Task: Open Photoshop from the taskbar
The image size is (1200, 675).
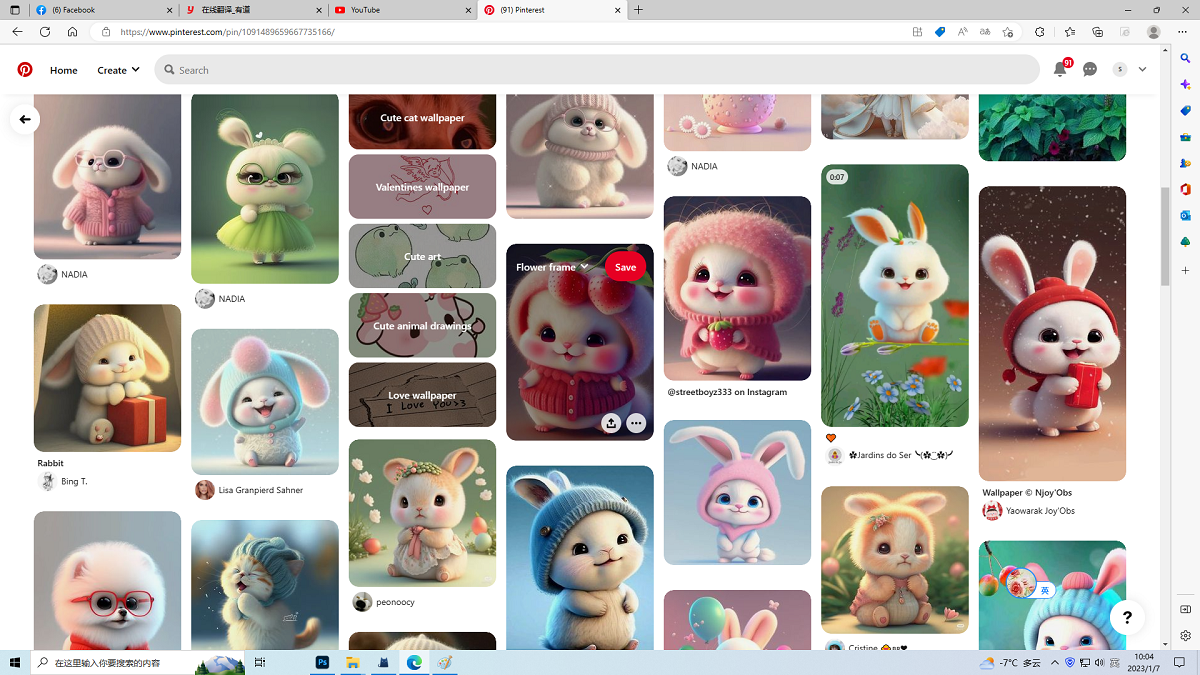Action: (323, 662)
